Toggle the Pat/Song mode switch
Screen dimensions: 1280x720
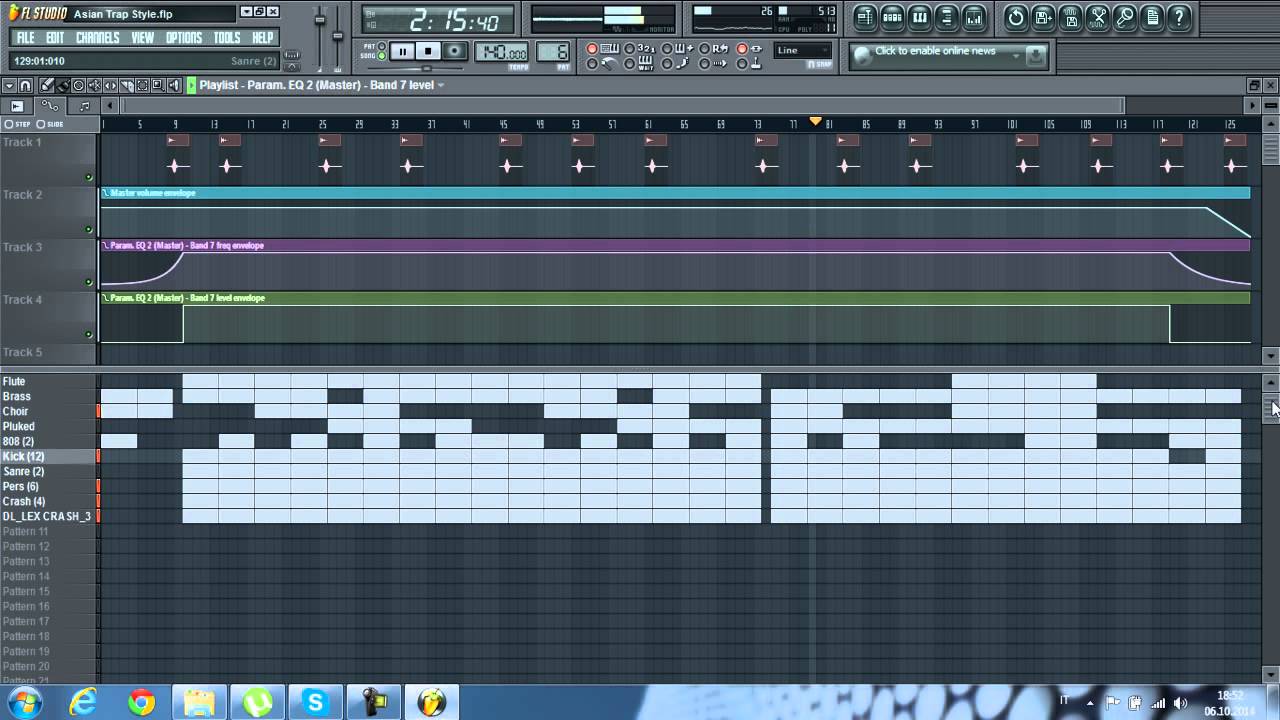[382, 51]
